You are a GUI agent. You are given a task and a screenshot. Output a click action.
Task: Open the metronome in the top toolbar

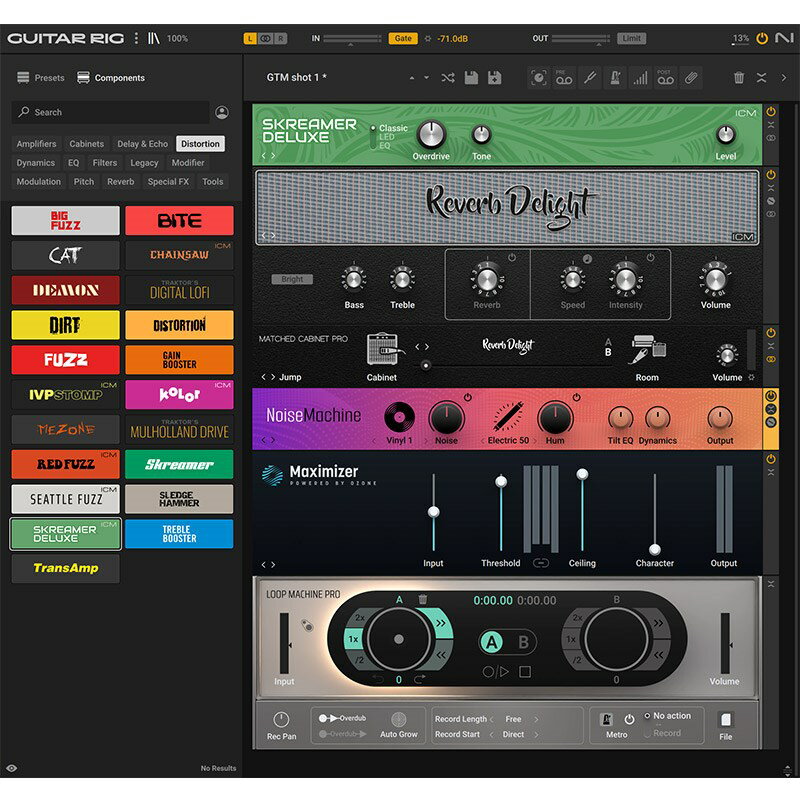point(615,78)
